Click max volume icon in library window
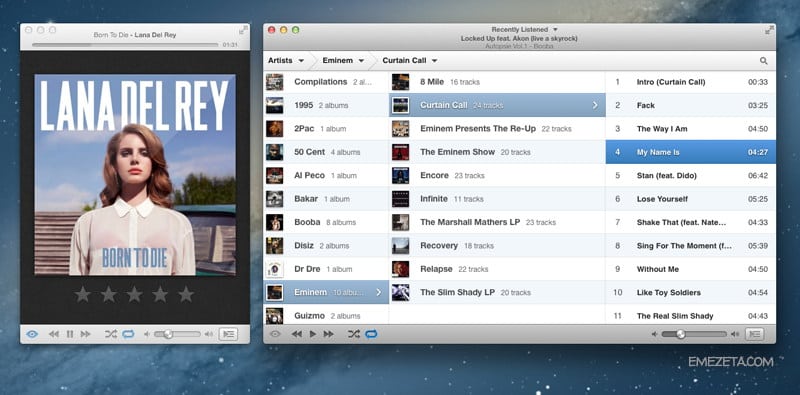 [735, 334]
